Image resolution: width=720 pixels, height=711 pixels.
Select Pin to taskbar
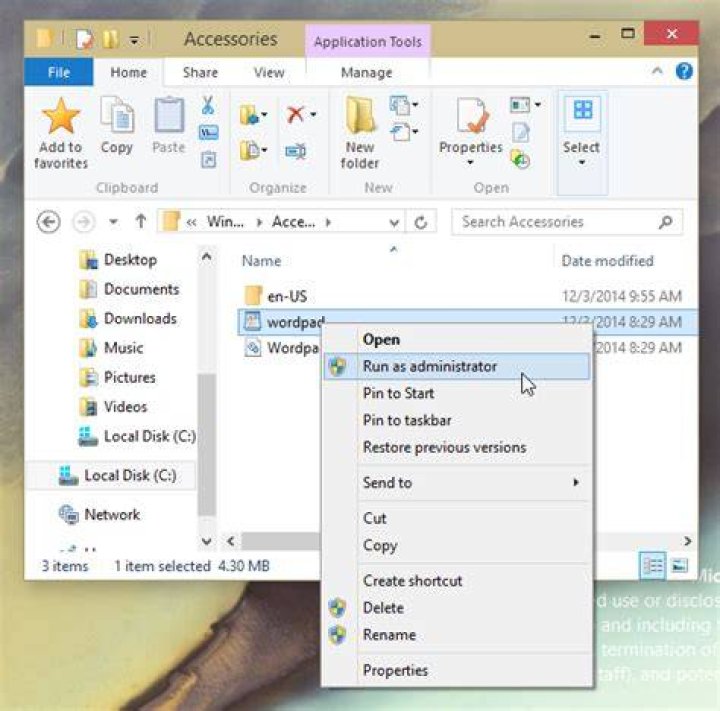456,420
